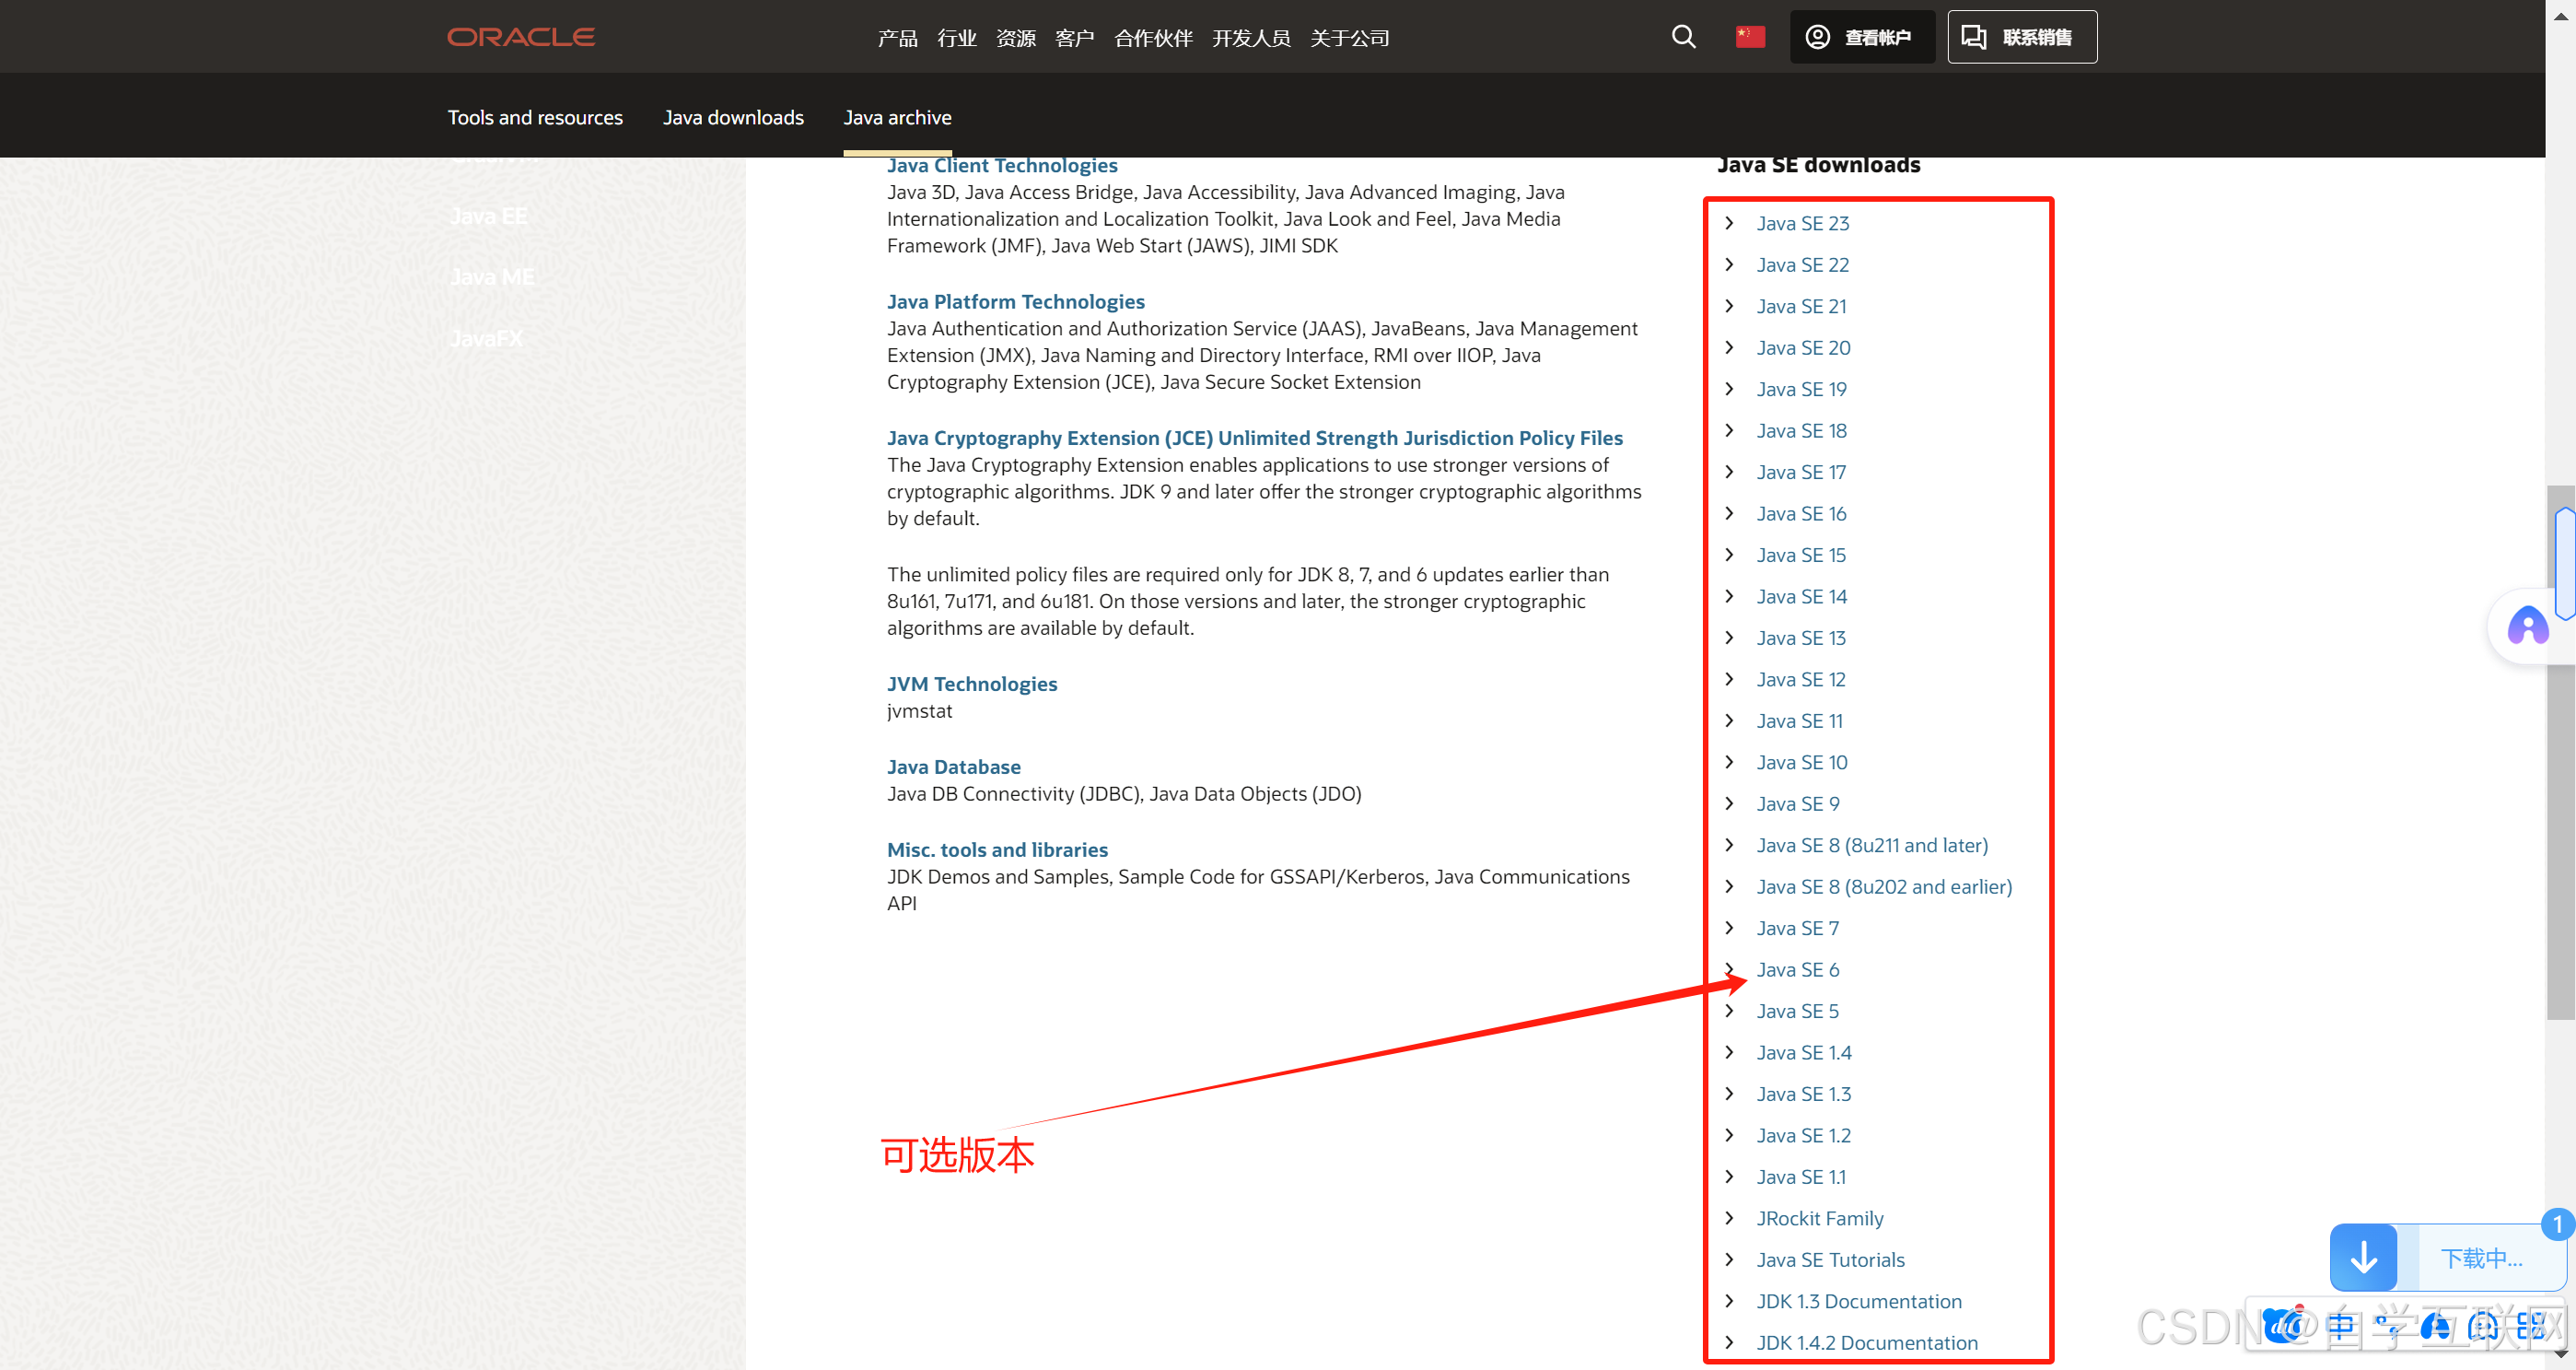Open the Java SE 16 archive link
This screenshot has height=1370, width=2576.
pyautogui.click(x=1801, y=514)
